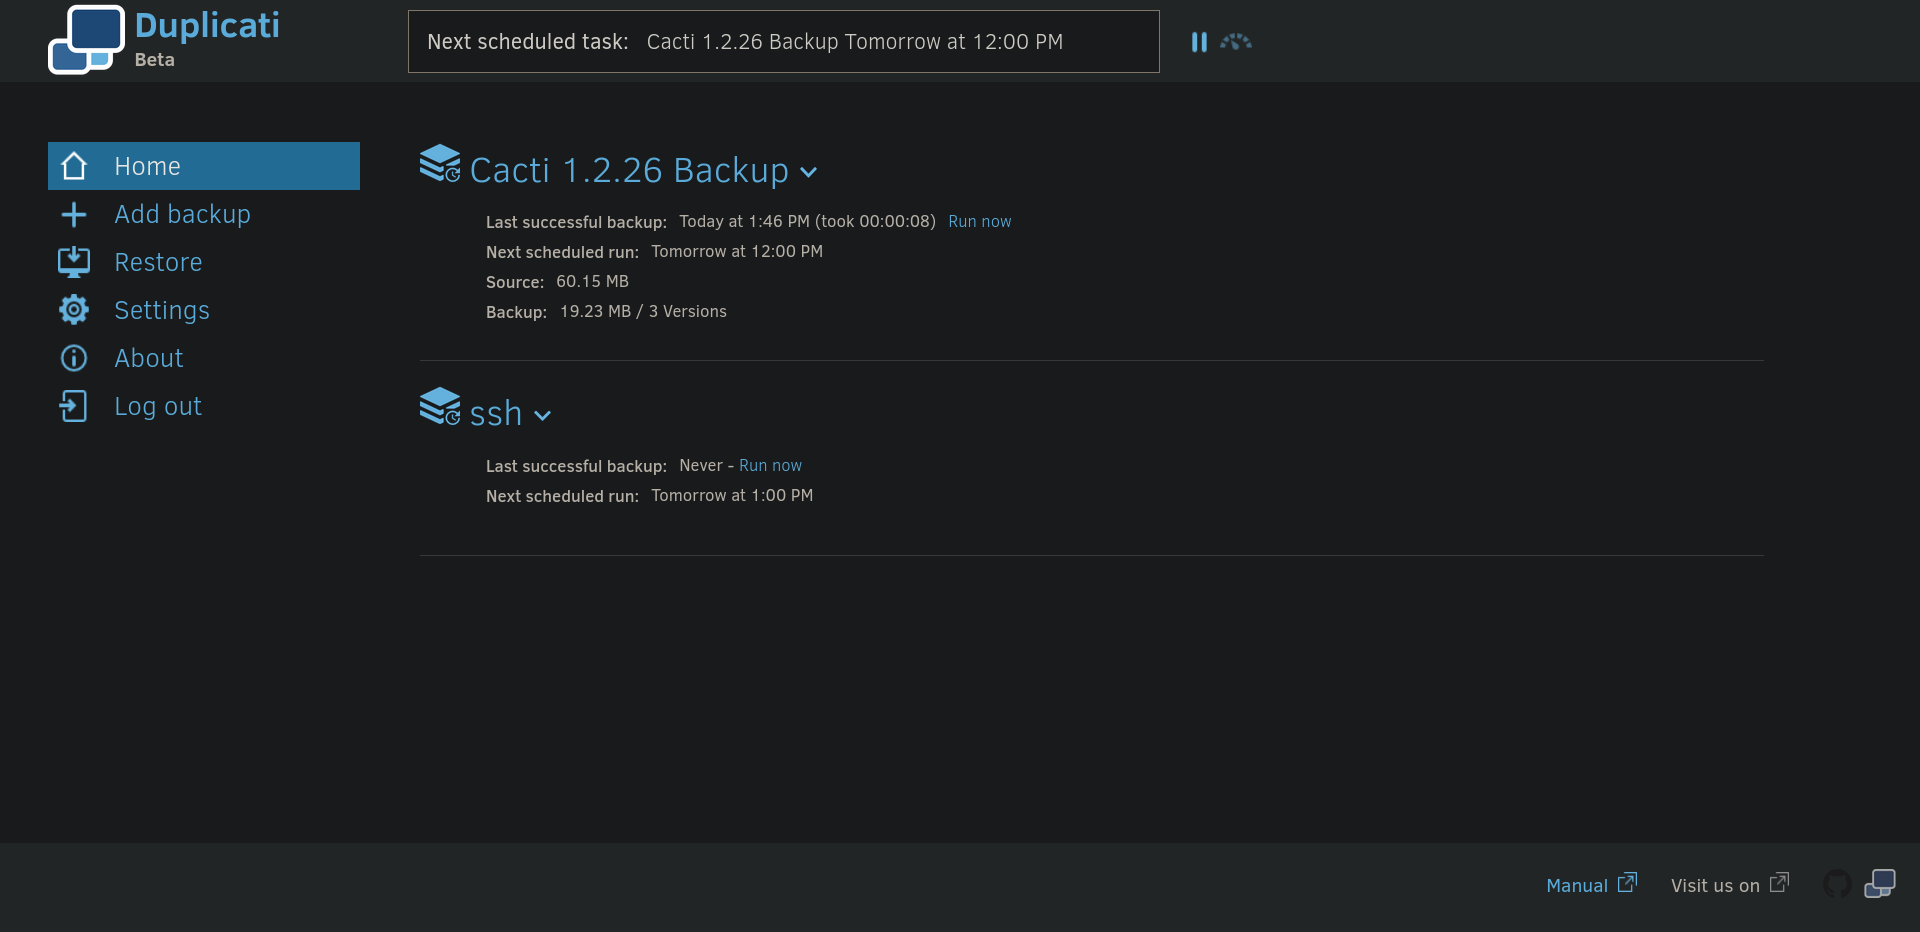Image resolution: width=1920 pixels, height=932 pixels.
Task: Click the Restore download icon
Action: click(x=74, y=262)
